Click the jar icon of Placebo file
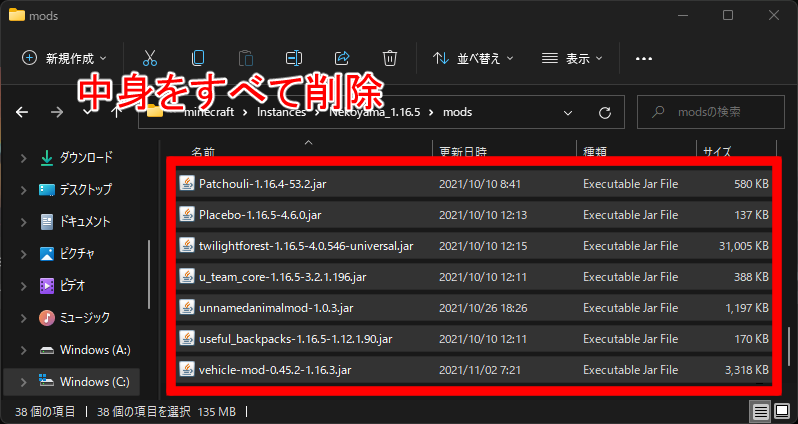The height and width of the screenshot is (424, 798). pos(187,215)
